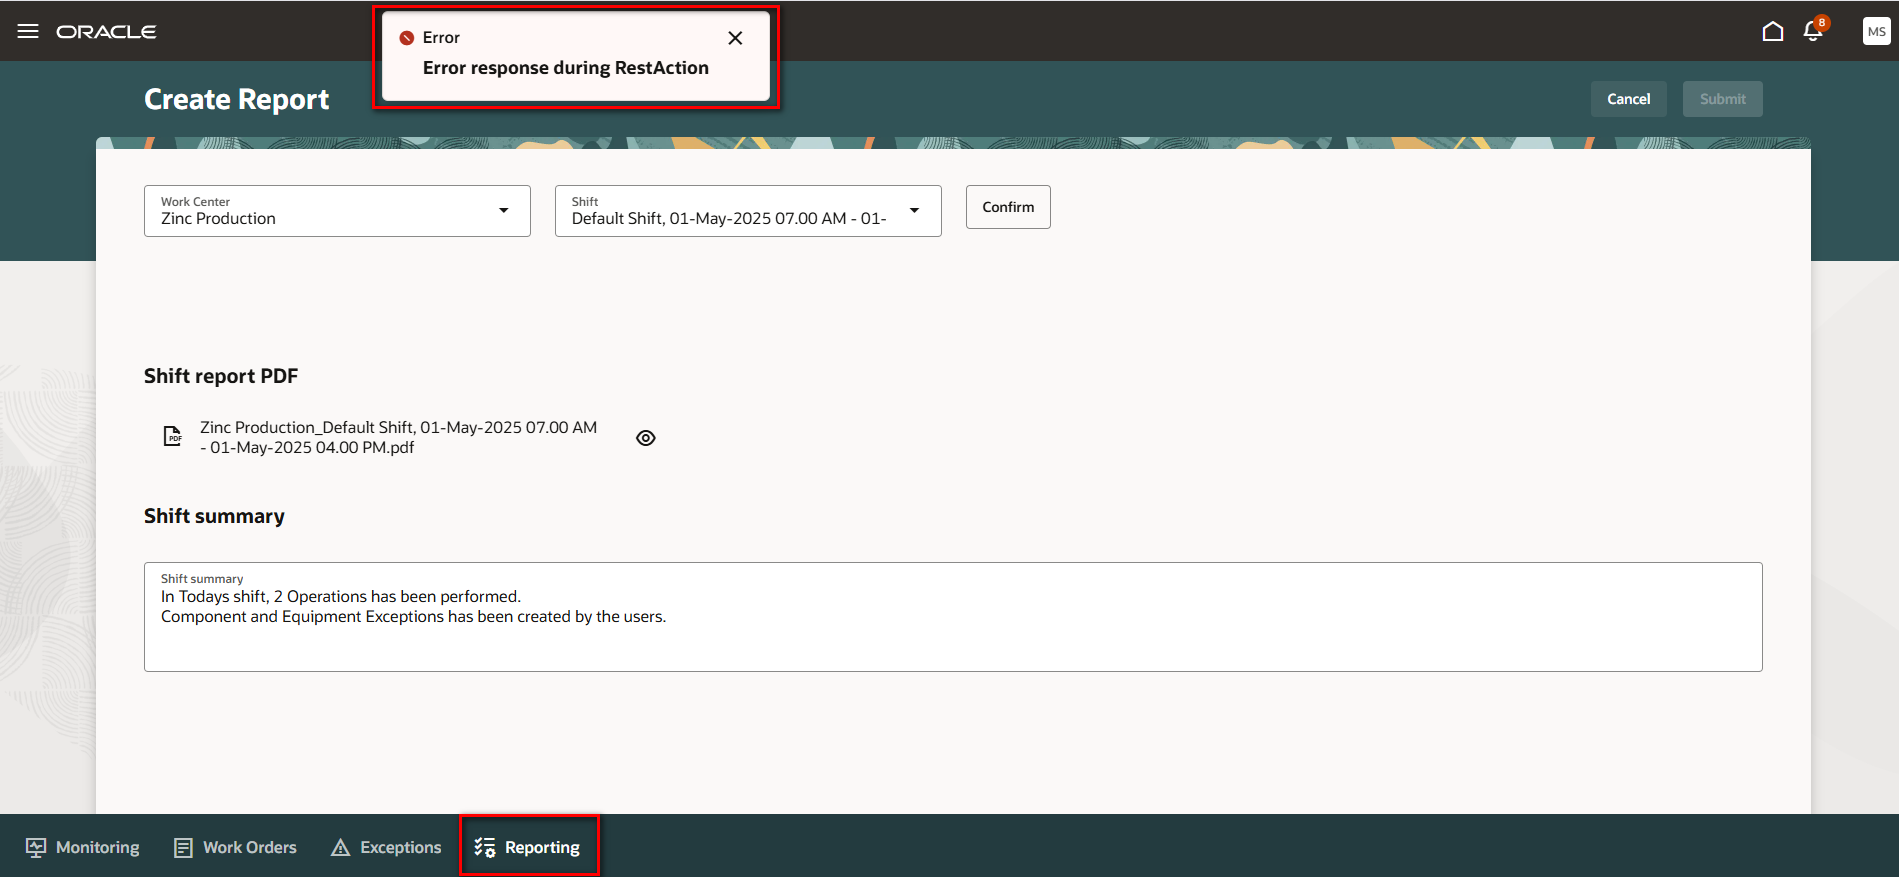Switch to the Work Orders tab

coord(235,847)
